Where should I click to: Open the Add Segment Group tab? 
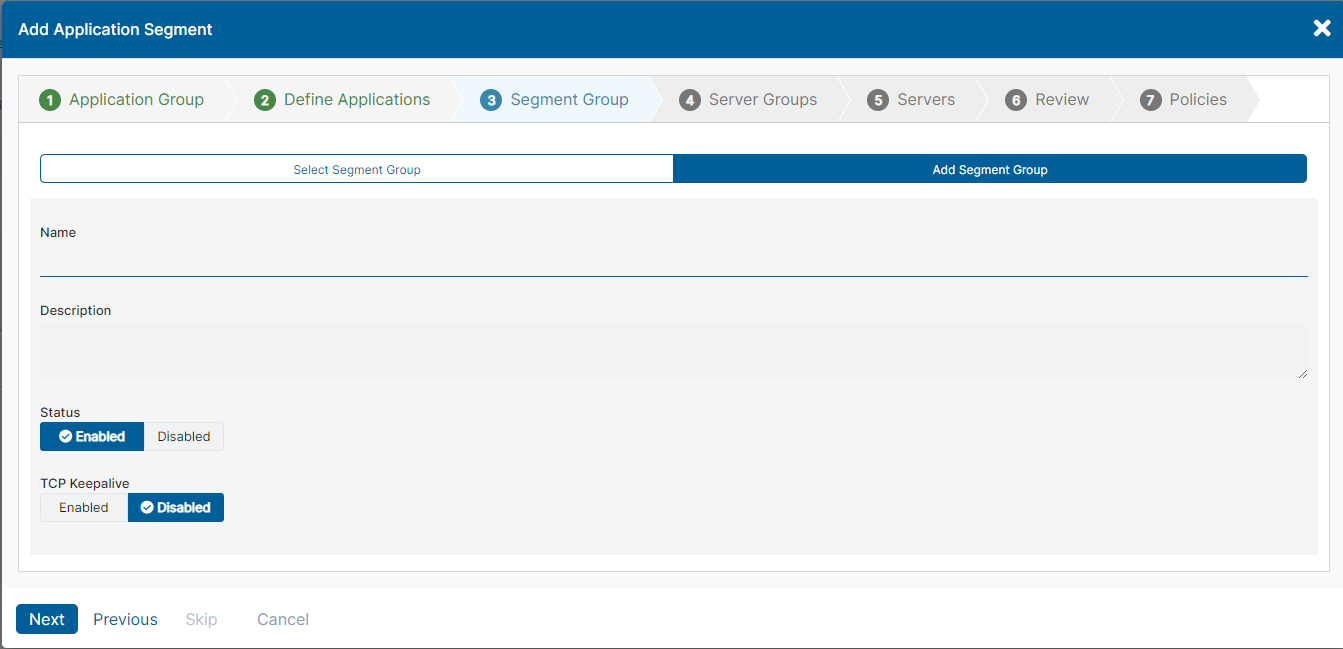click(x=989, y=168)
